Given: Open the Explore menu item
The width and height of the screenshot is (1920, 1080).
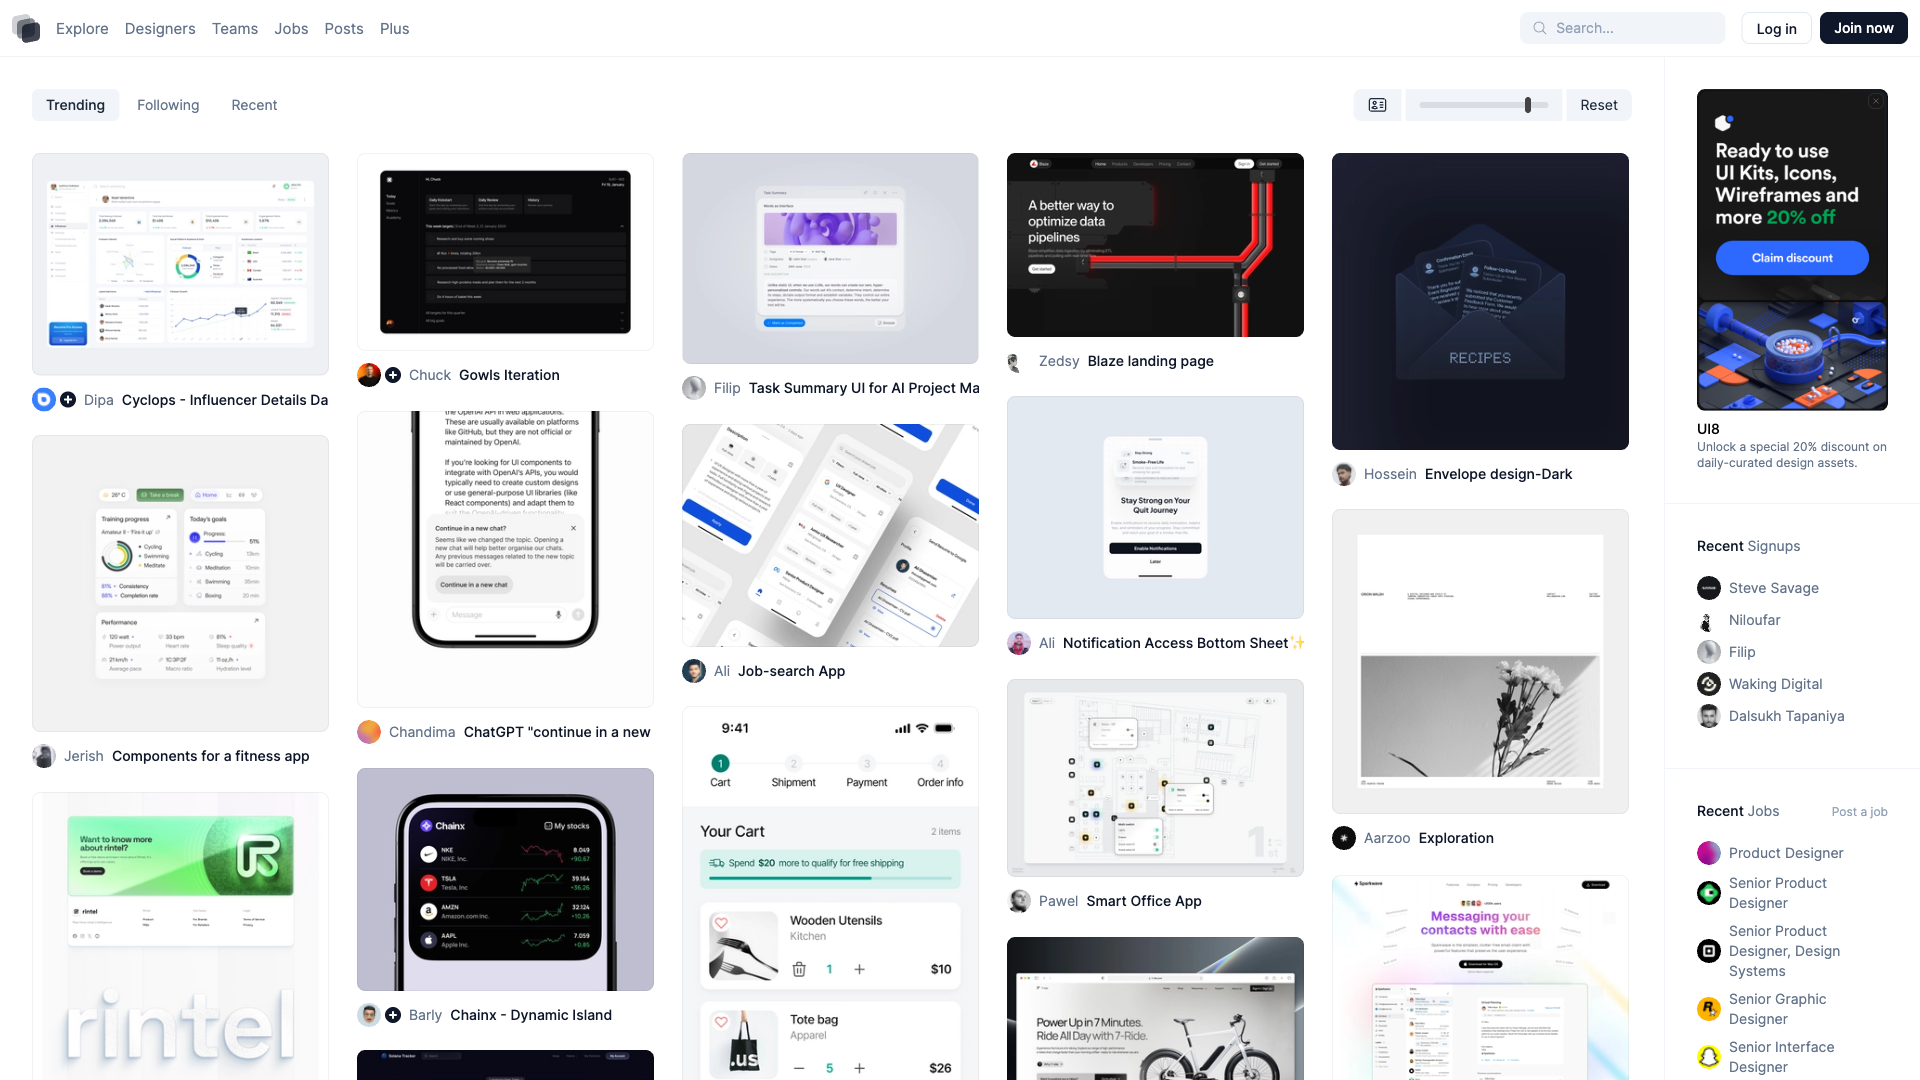Looking at the screenshot, I should (82, 28).
